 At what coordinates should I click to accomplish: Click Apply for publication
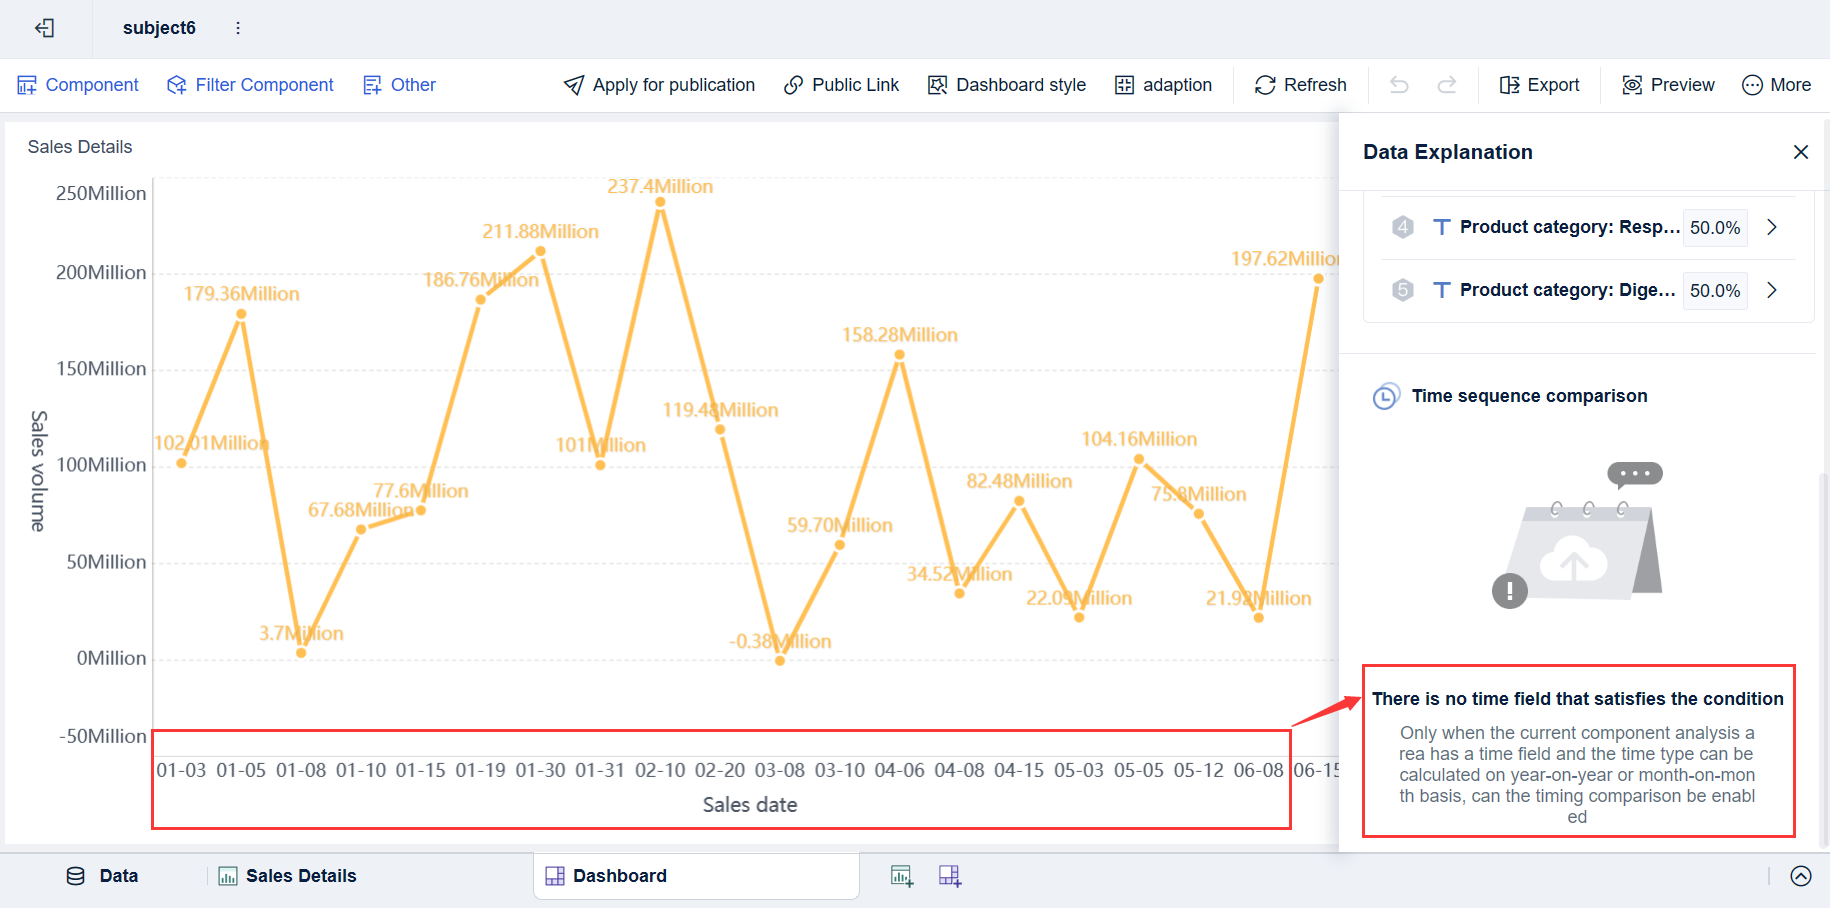pyautogui.click(x=659, y=85)
